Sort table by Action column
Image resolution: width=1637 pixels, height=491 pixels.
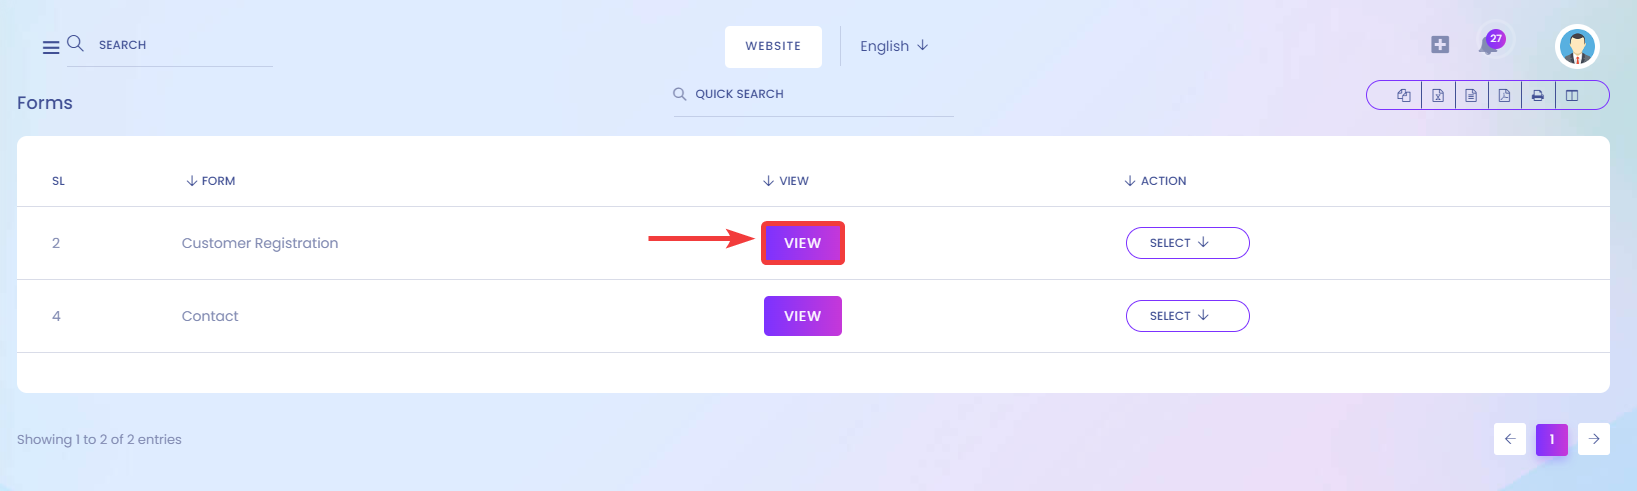(1155, 181)
